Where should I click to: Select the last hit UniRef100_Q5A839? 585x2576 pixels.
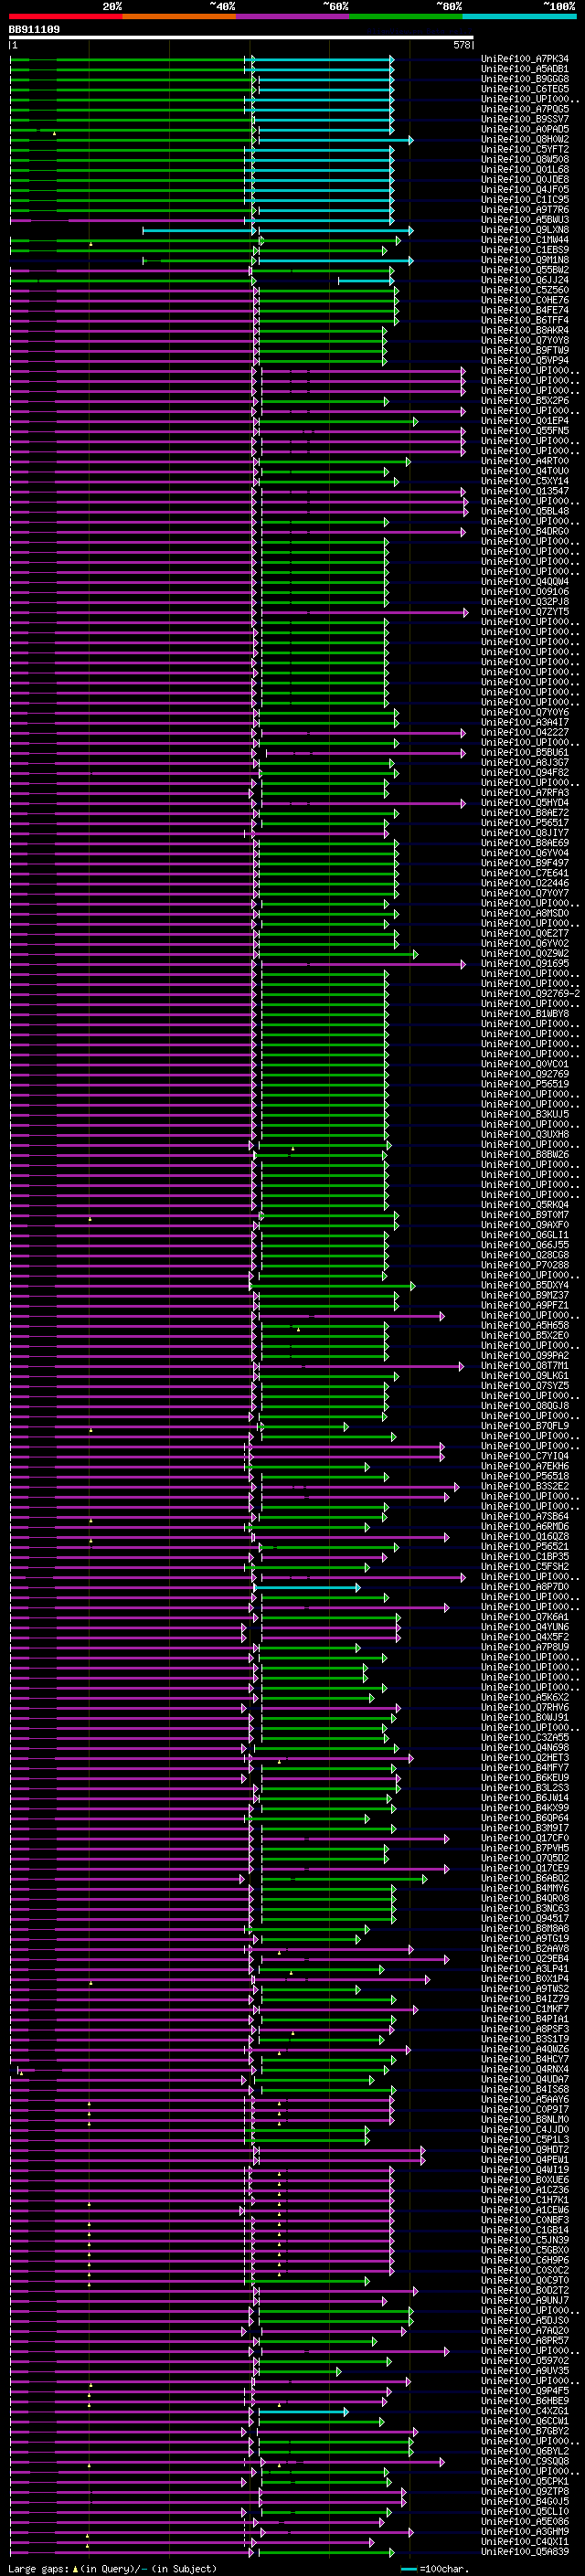pos(525,2551)
